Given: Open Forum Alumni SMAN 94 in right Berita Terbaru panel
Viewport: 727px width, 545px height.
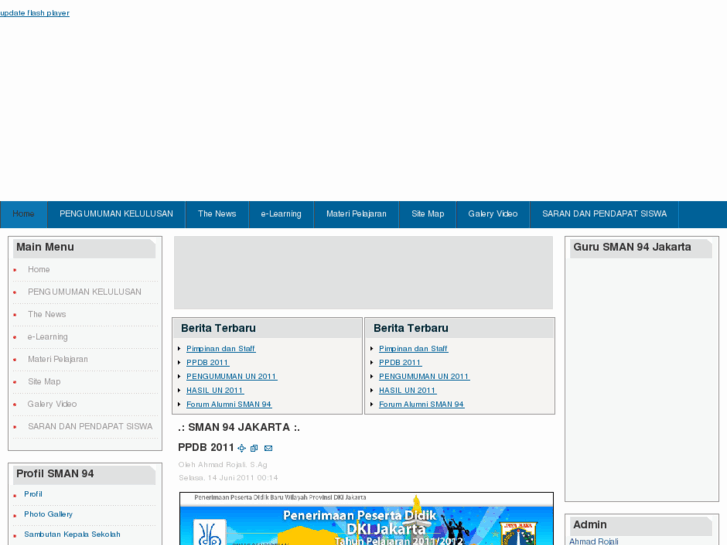Looking at the screenshot, I should pos(421,404).
